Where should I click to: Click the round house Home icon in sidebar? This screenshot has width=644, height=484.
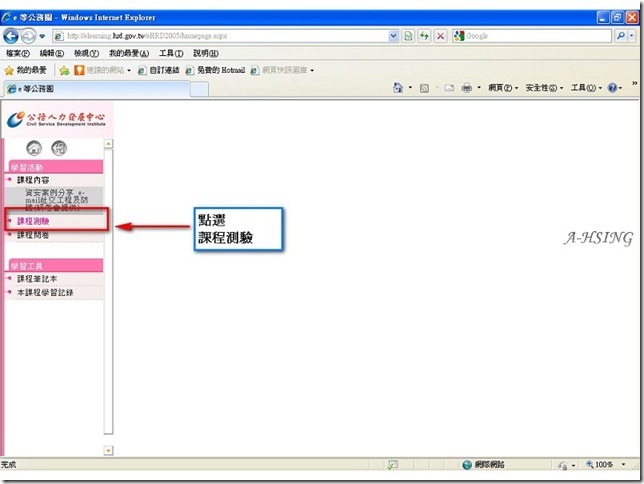click(x=34, y=148)
